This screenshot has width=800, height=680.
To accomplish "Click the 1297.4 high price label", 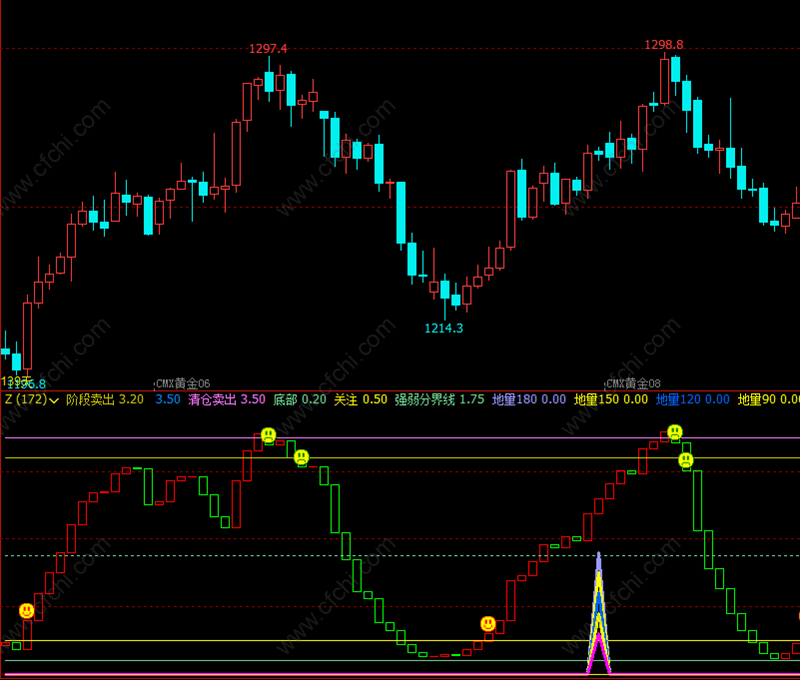I will (x=268, y=48).
